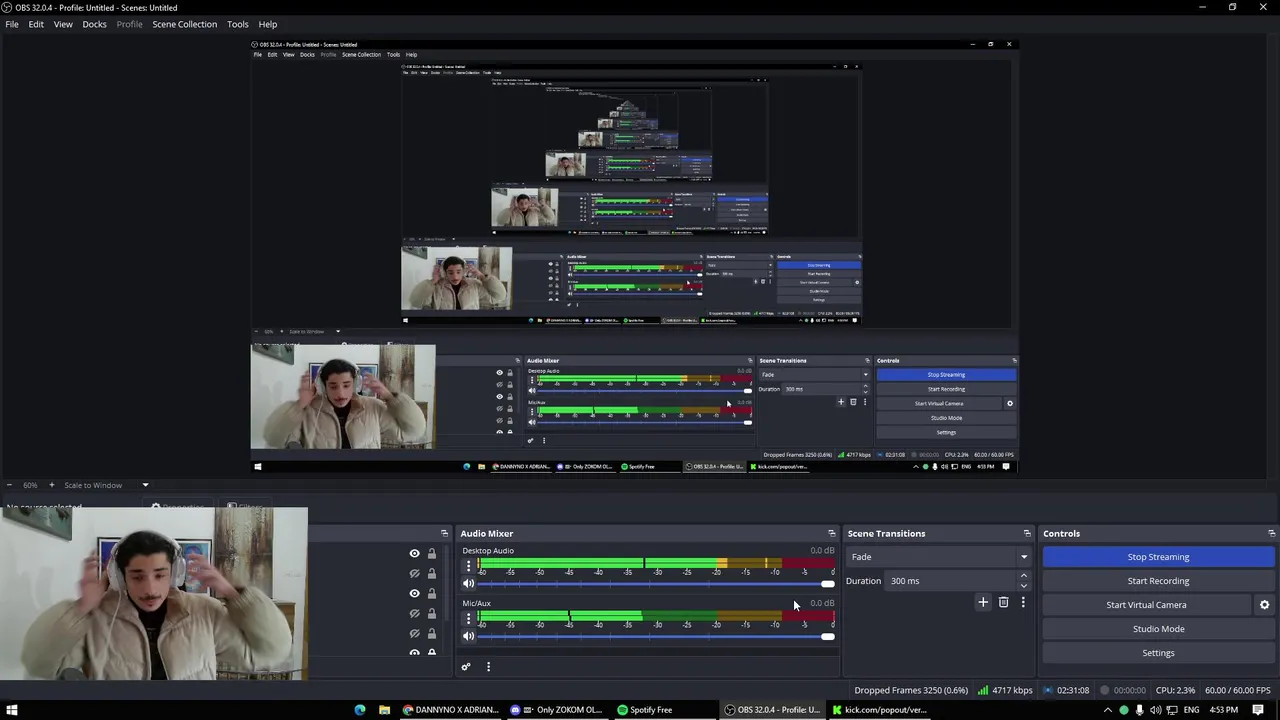Image resolution: width=1280 pixels, height=720 pixels.
Task: Click the 02:31:08 streaming timer
Action: coord(1066,690)
